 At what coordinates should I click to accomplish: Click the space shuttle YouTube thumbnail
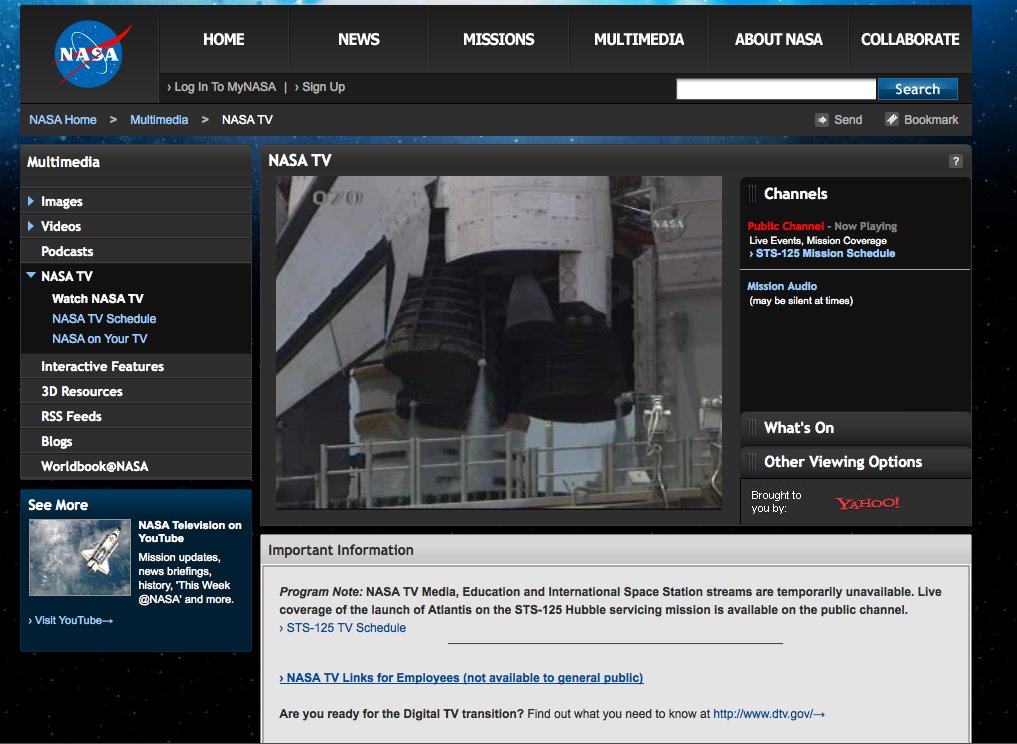click(80, 557)
